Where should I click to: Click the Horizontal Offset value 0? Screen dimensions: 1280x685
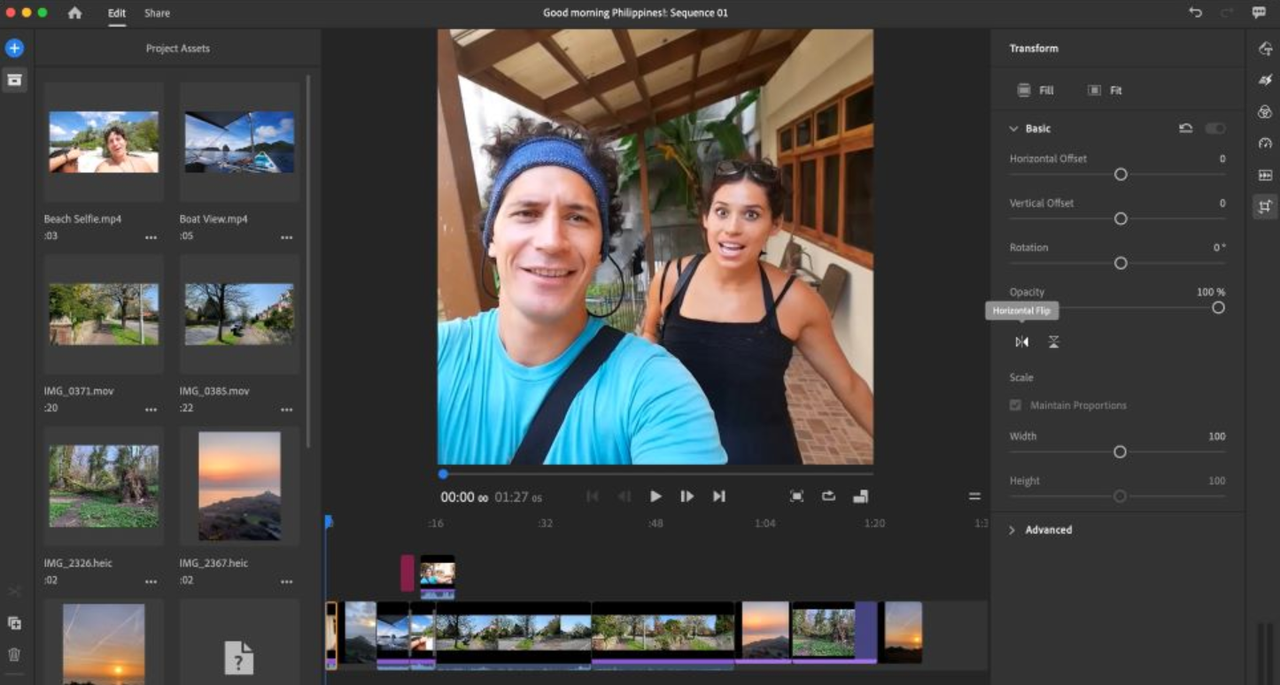pos(1222,159)
